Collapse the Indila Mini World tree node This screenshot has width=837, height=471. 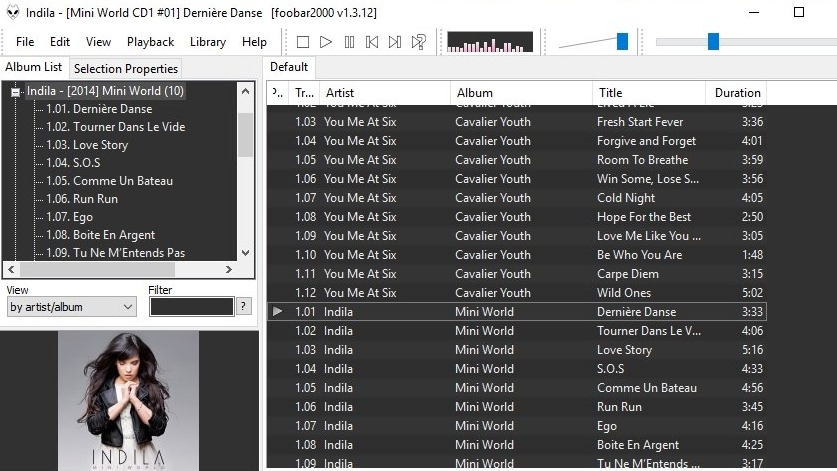pos(16,91)
